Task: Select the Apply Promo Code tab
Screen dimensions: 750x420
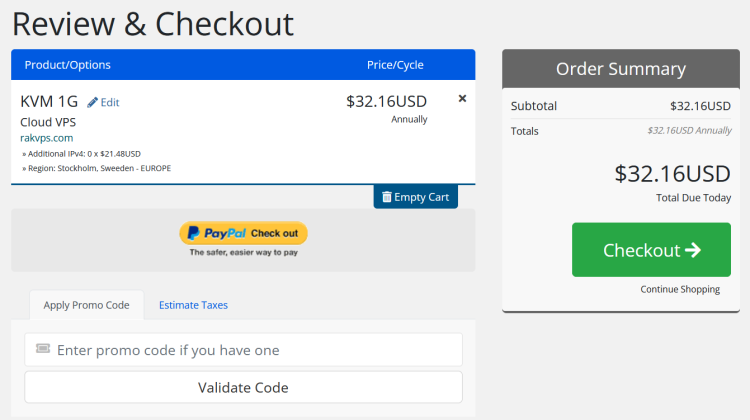Action: [87, 305]
